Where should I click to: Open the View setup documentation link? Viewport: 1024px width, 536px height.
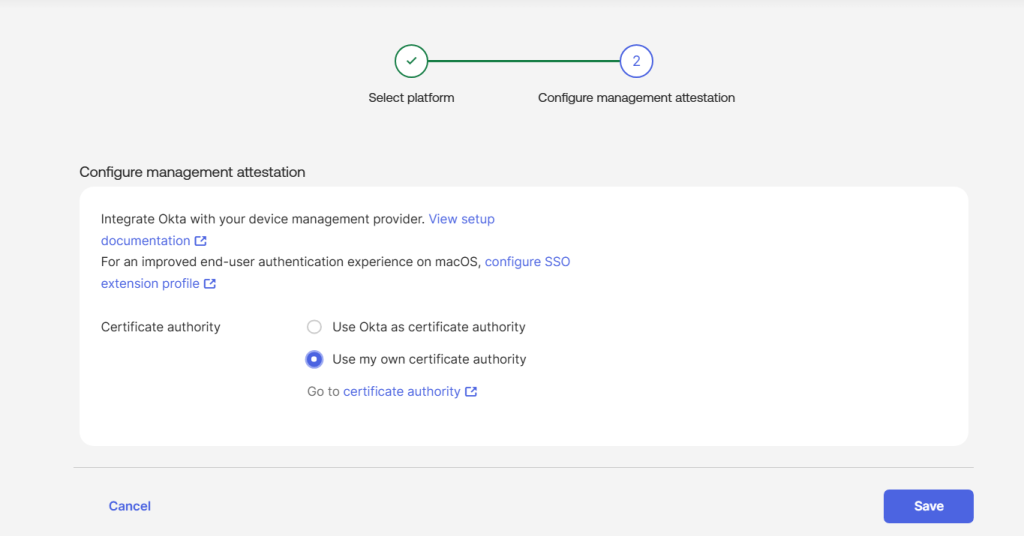pyautogui.click(x=461, y=219)
